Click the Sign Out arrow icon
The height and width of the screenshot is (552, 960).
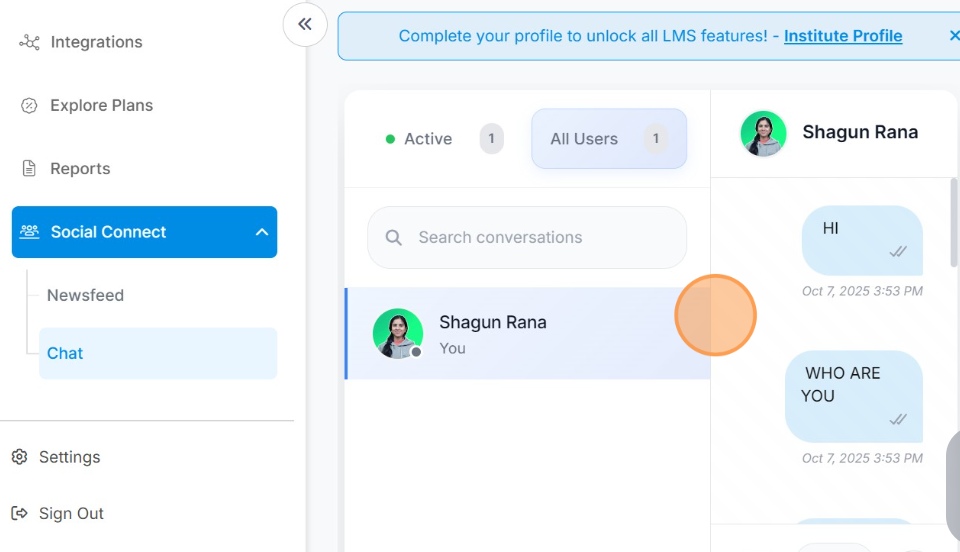pyautogui.click(x=19, y=513)
